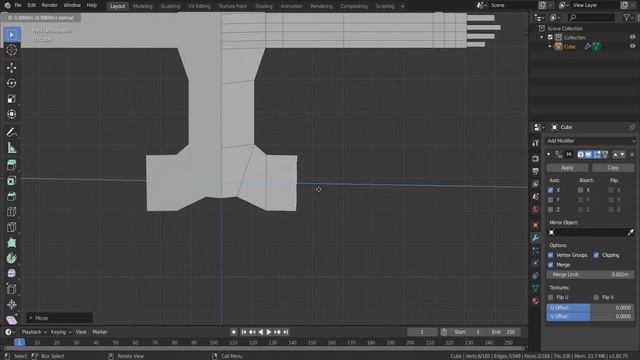This screenshot has height=360, width=640.
Task: Select the Shear tool
Action: coord(11,320)
